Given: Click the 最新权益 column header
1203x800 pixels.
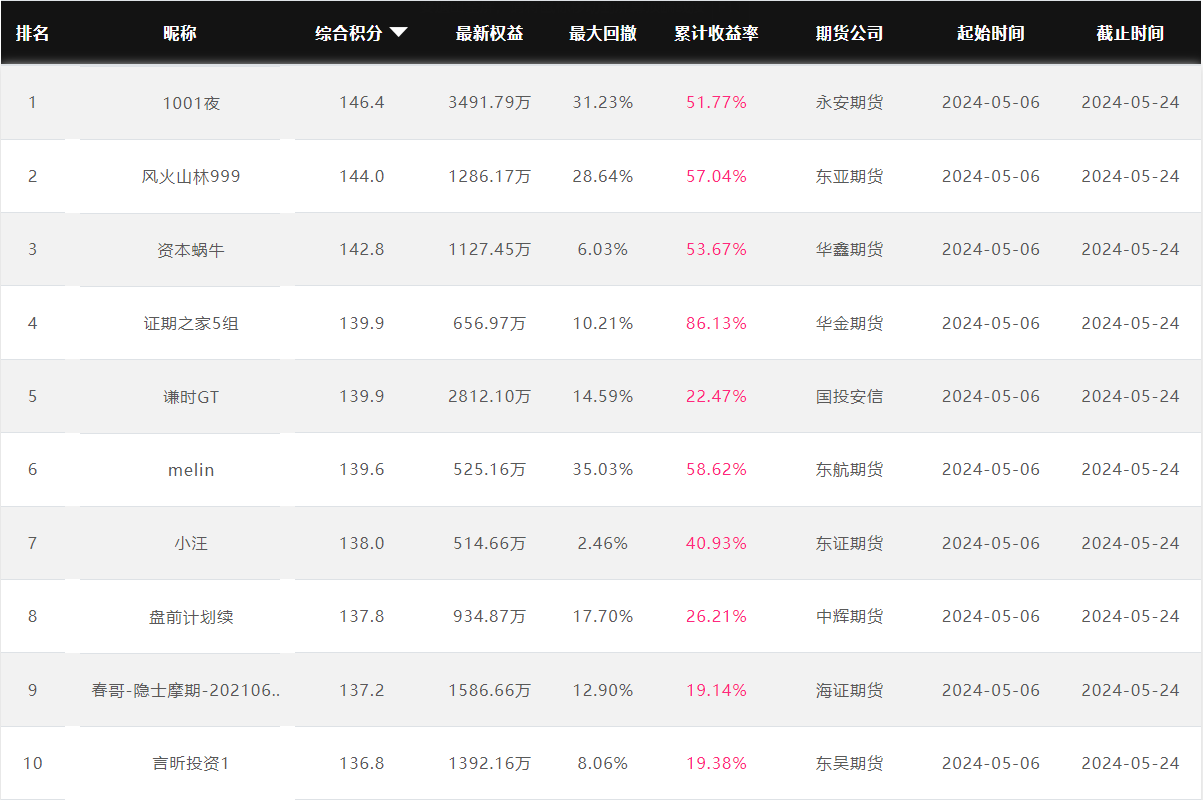Looking at the screenshot, I should (x=489, y=33).
